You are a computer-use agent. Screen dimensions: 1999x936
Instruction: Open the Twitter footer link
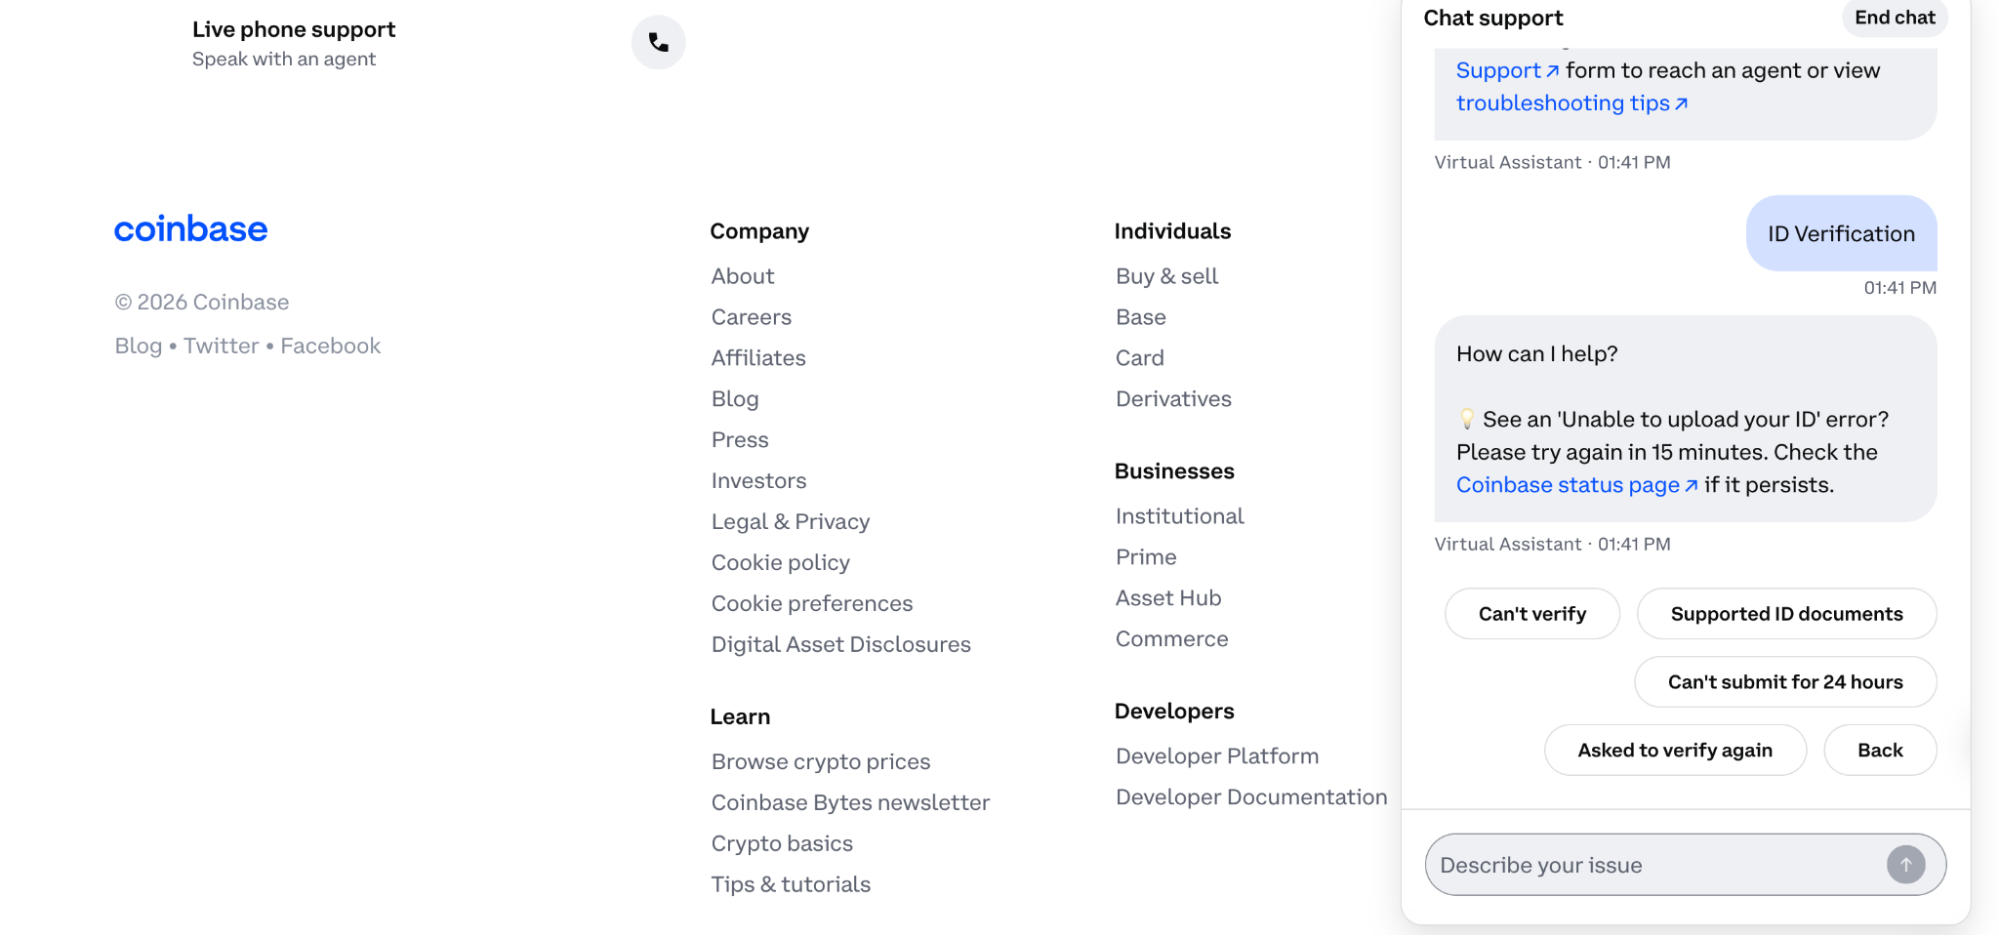pyautogui.click(x=220, y=345)
